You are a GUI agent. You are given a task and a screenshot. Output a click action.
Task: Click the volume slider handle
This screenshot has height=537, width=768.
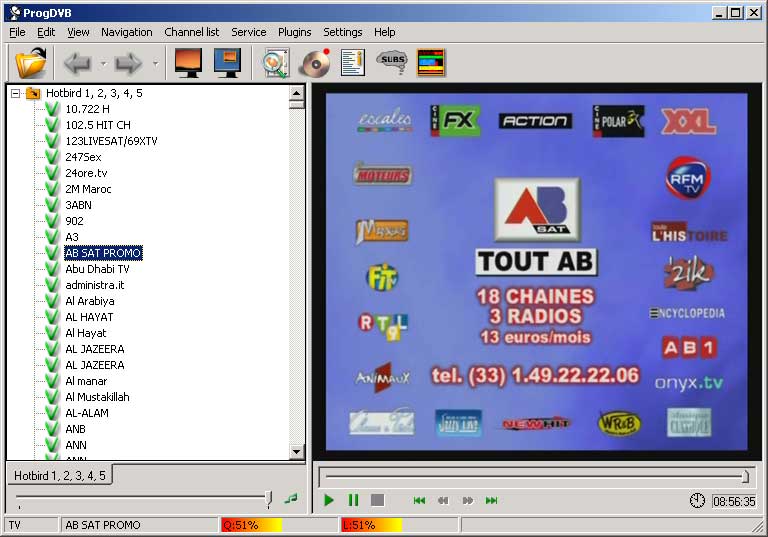[x=268, y=499]
